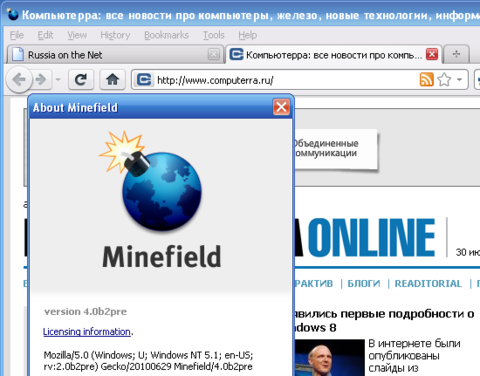Screen dimensions: 480x376
Task: Open the READITORIAL section link
Action: tap(428, 284)
